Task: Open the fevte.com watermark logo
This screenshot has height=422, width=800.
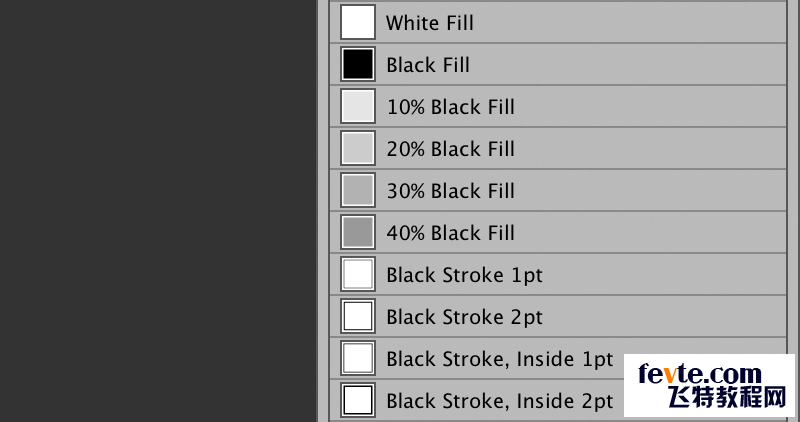Action: coord(709,386)
